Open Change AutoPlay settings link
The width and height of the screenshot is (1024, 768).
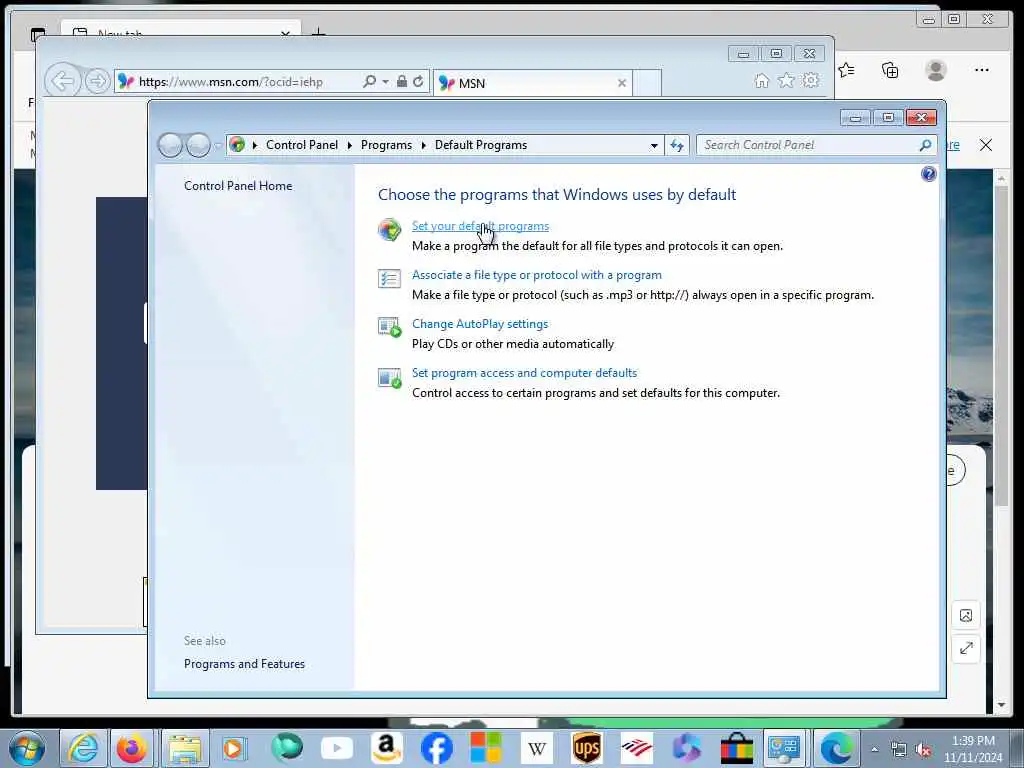click(x=479, y=324)
